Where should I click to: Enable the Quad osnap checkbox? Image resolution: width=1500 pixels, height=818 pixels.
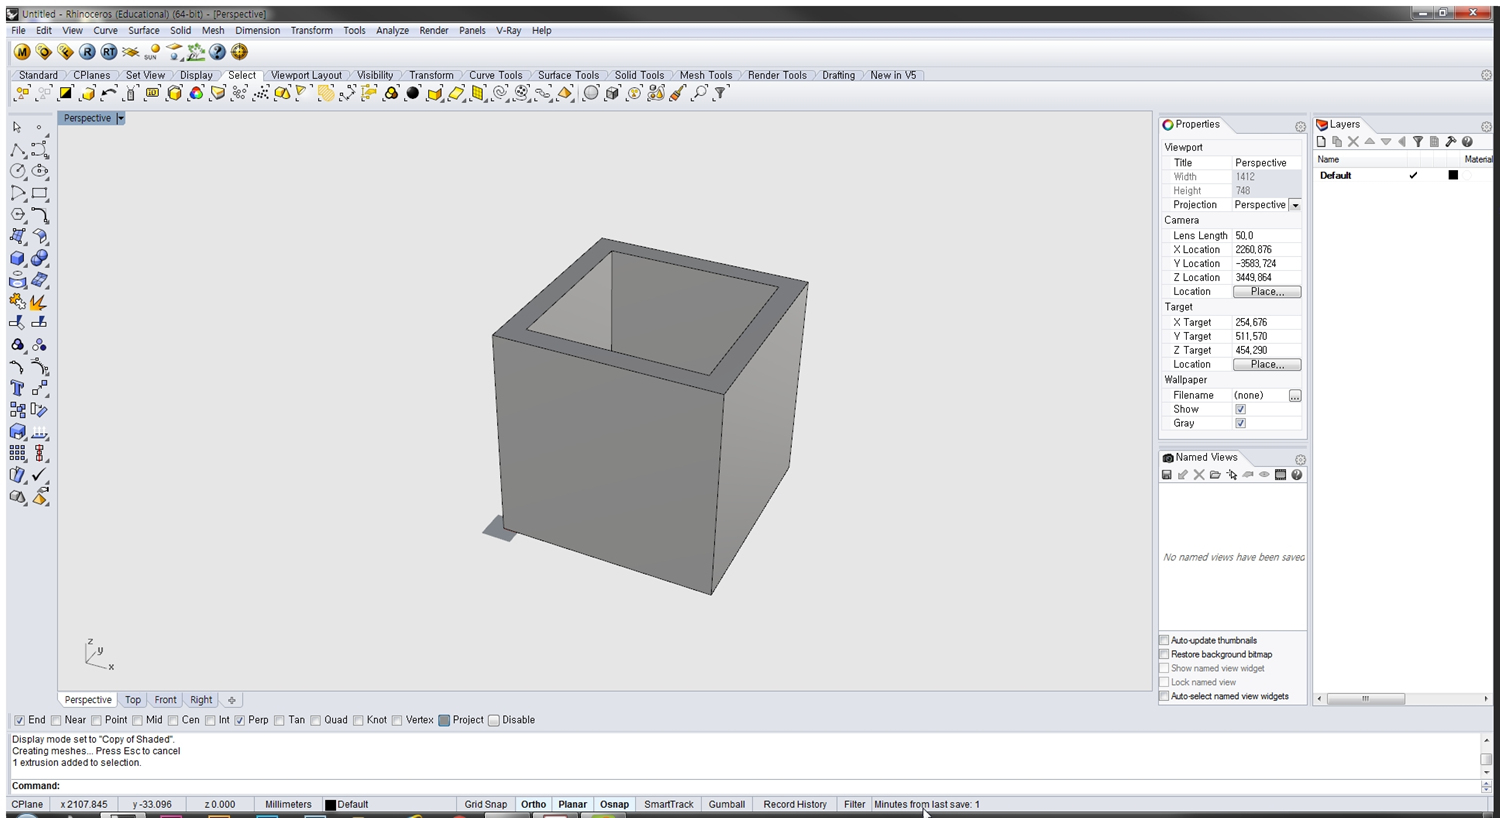pyautogui.click(x=316, y=720)
